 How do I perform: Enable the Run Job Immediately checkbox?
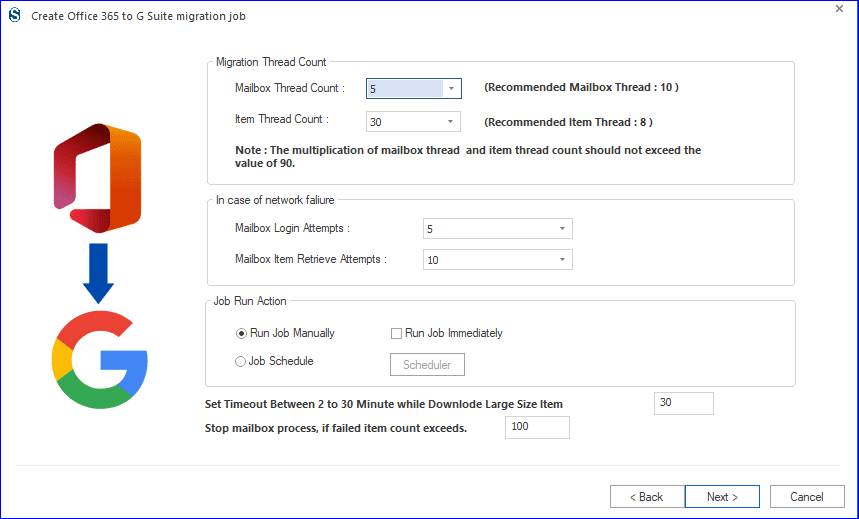446,333
